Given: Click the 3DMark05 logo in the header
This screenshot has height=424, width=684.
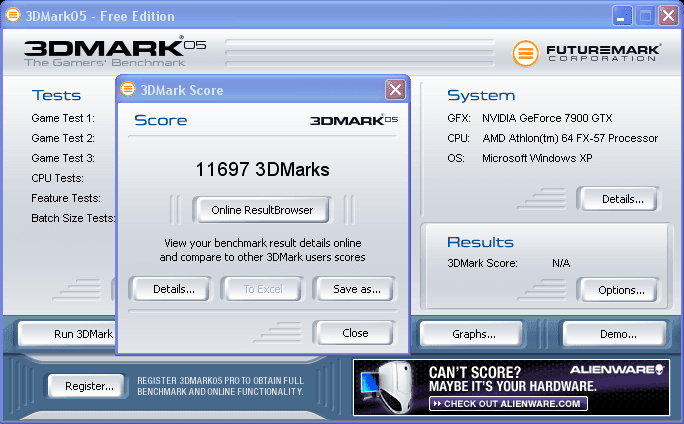Looking at the screenshot, I should pos(115,51).
